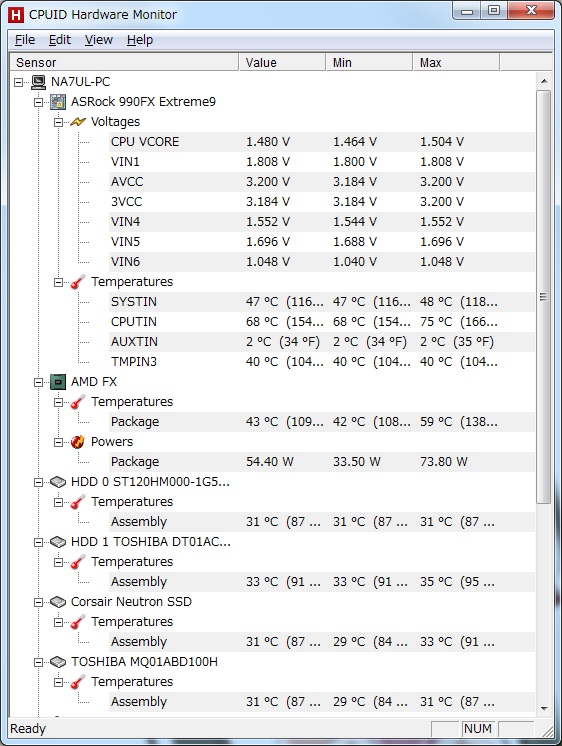The image size is (562, 746).
Task: Select the TMPIN3 temperature row
Action: coord(322,362)
